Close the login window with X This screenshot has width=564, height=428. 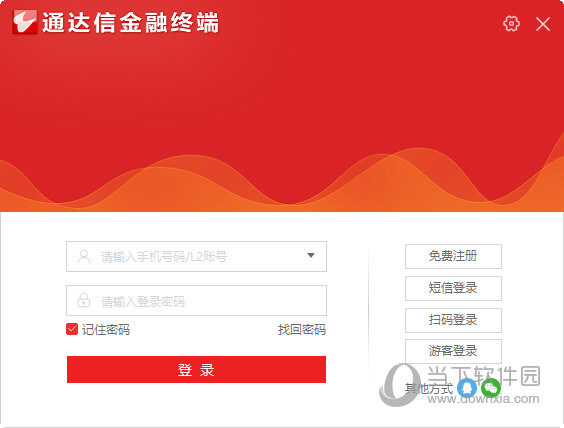click(x=543, y=24)
